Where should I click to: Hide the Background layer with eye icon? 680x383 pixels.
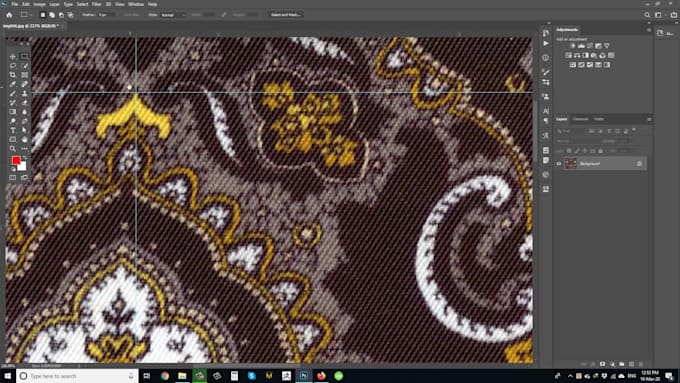pos(559,164)
